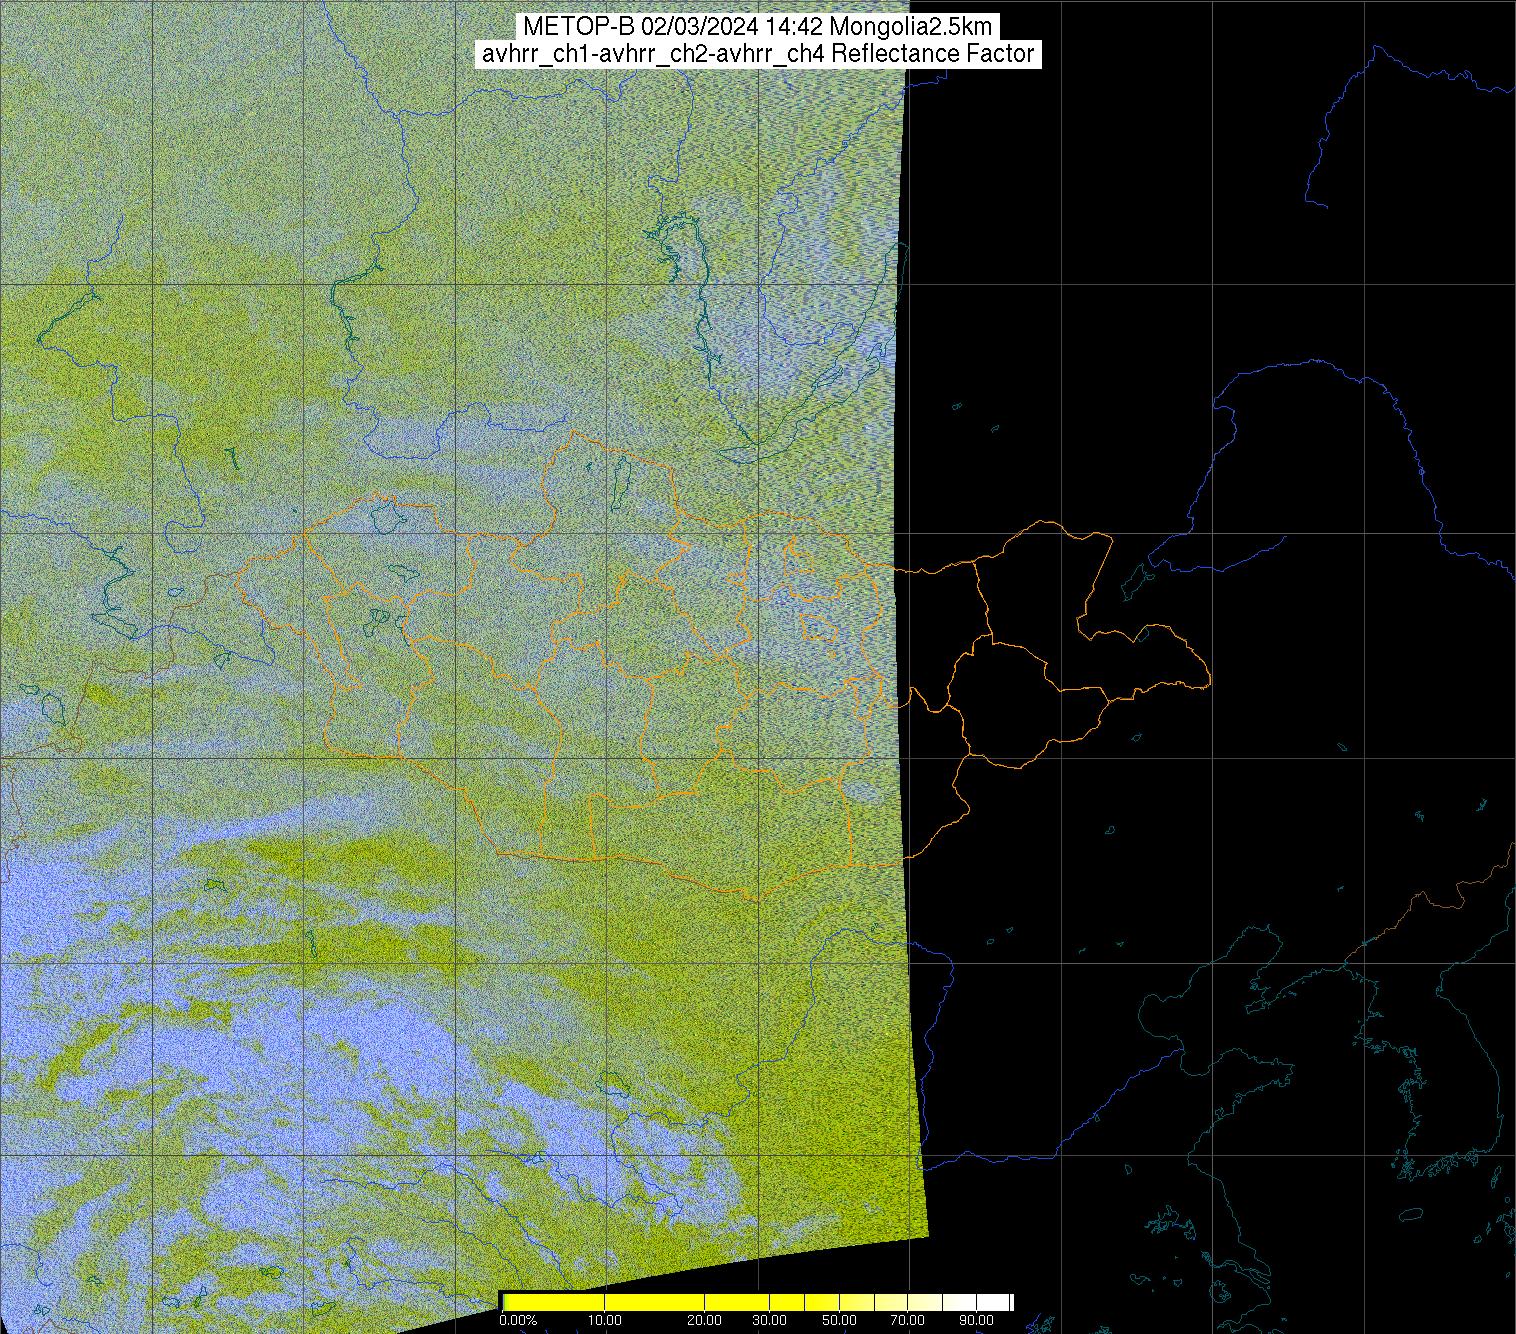Click the 'avhrr_ch1-avhrr_ch2-avhrr_ch4 Reflectance Factor' caption
This screenshot has width=1516, height=1334.
(x=758, y=54)
